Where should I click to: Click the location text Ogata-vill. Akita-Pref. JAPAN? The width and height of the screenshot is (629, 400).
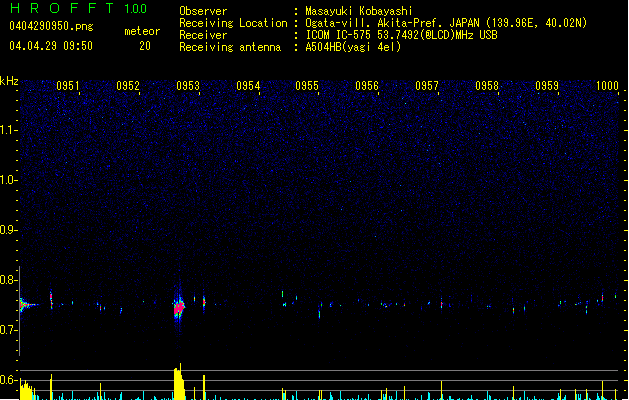click(x=392, y=23)
